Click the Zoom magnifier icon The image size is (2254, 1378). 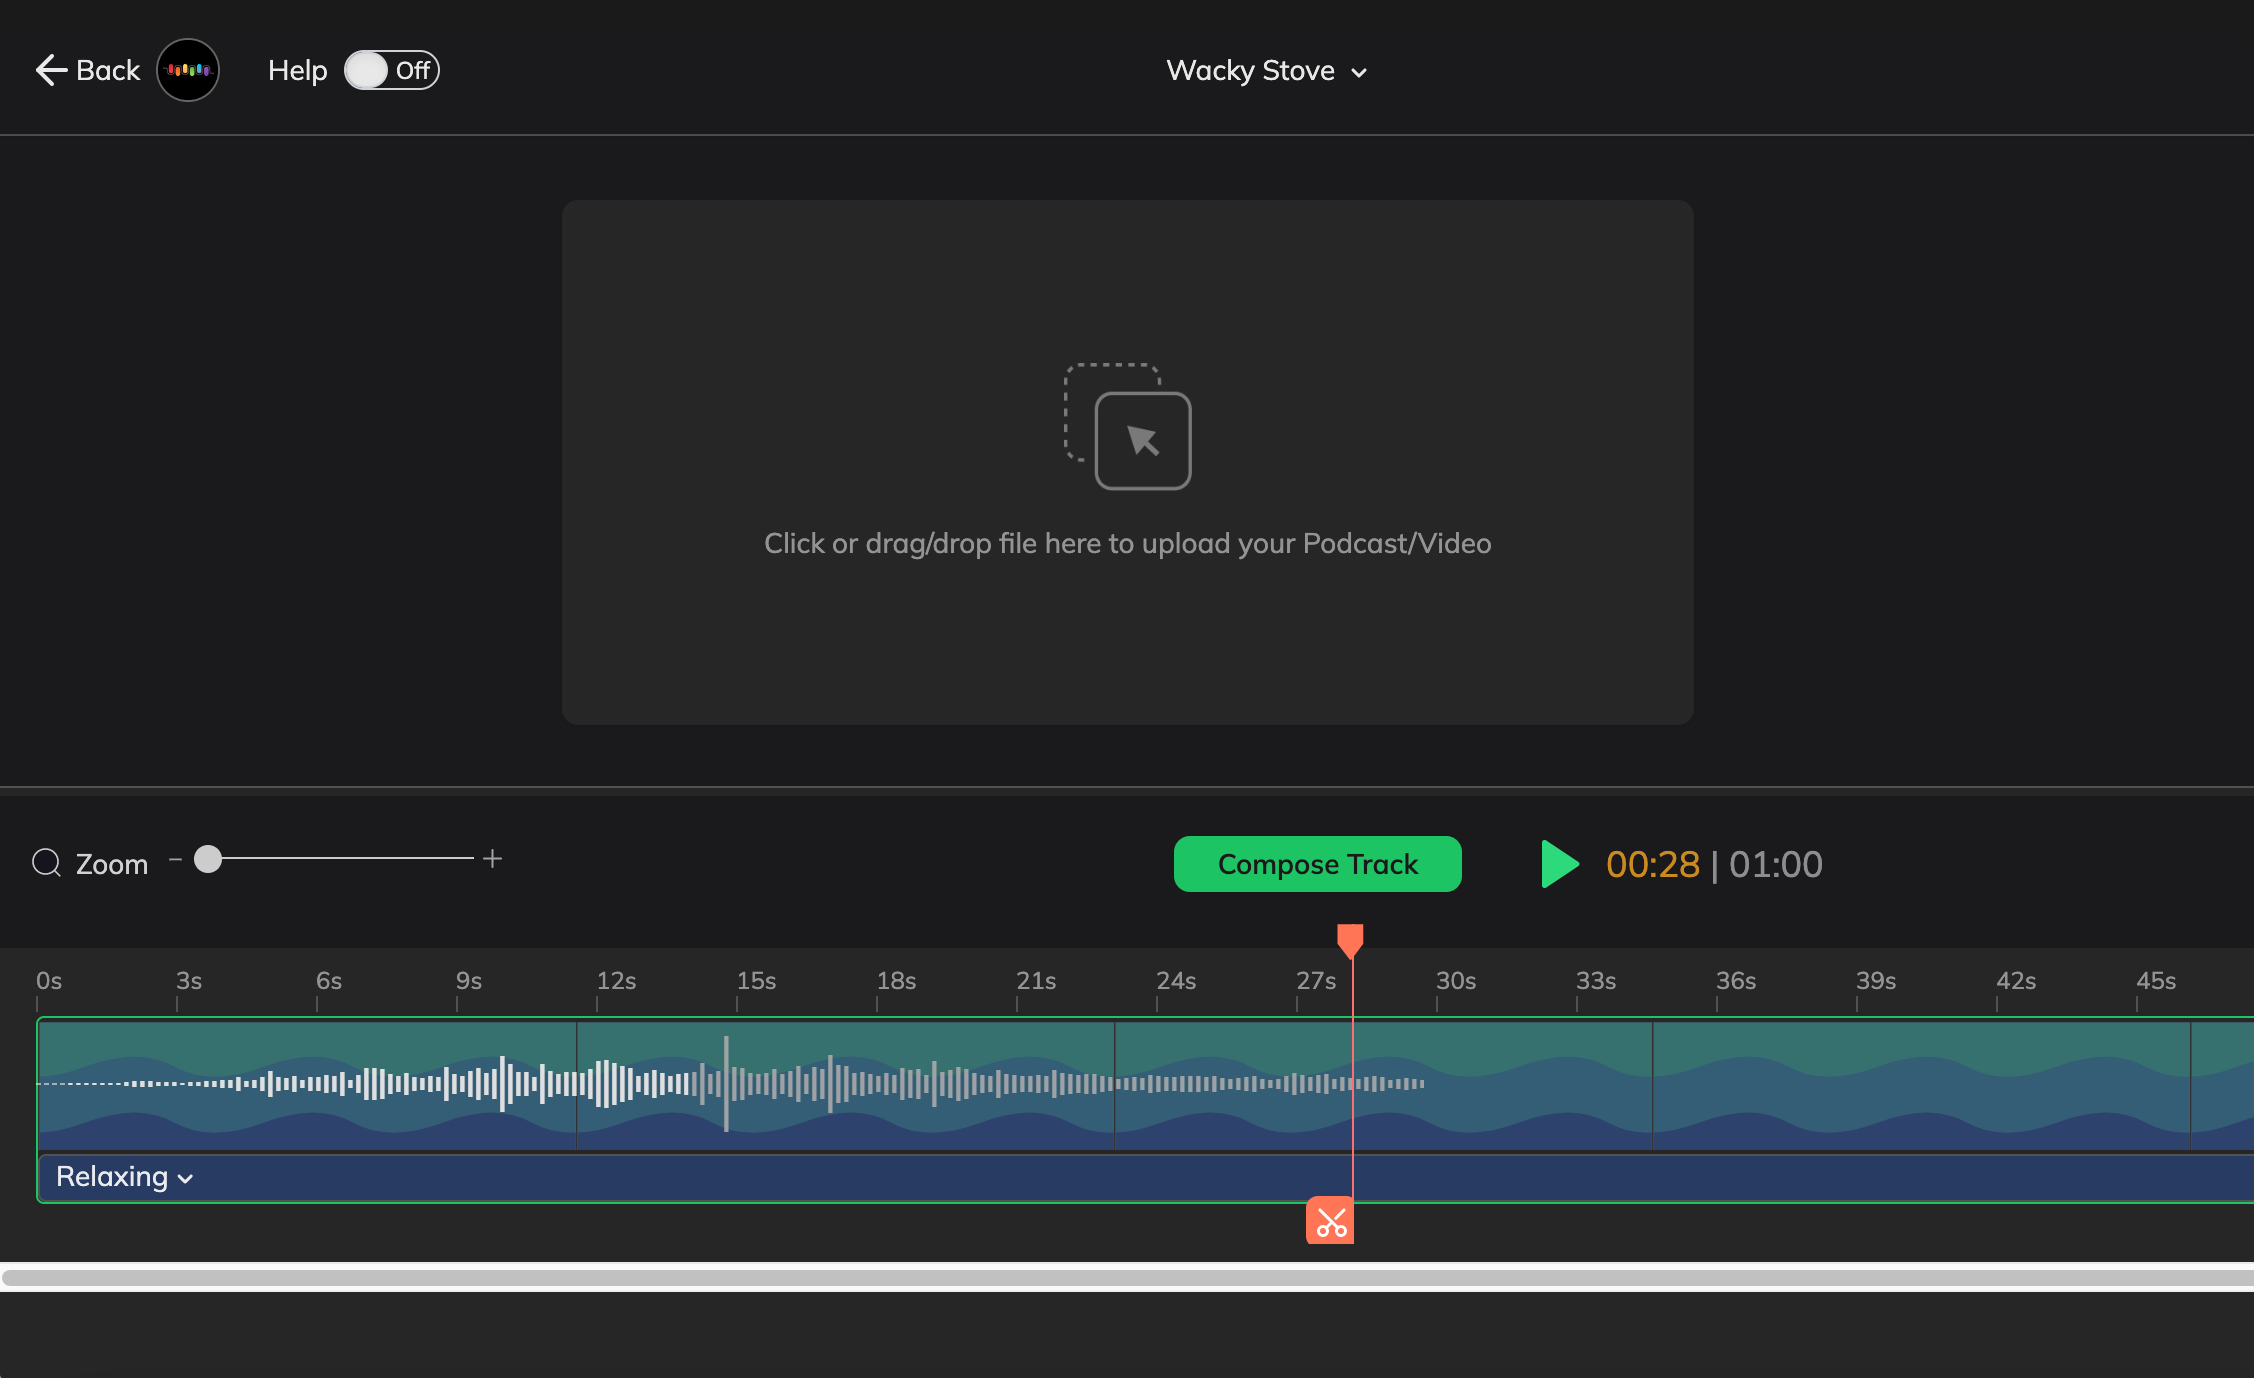[x=46, y=862]
